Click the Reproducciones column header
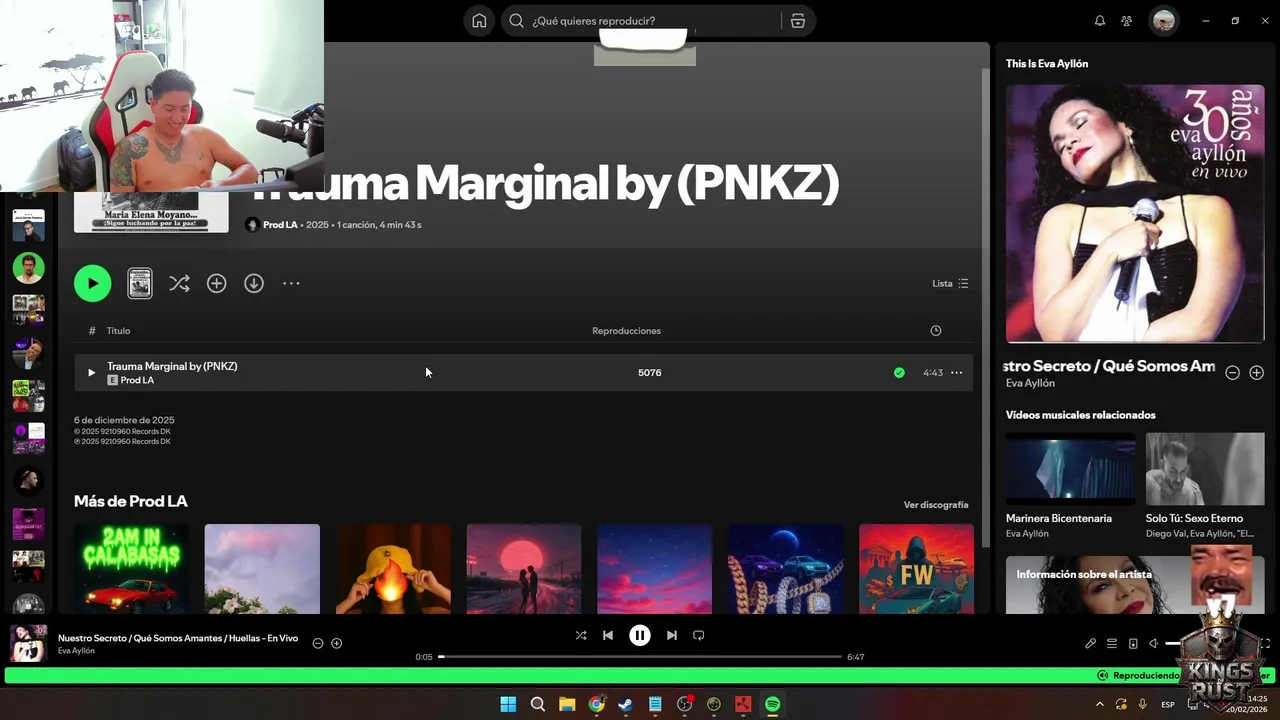 click(626, 331)
